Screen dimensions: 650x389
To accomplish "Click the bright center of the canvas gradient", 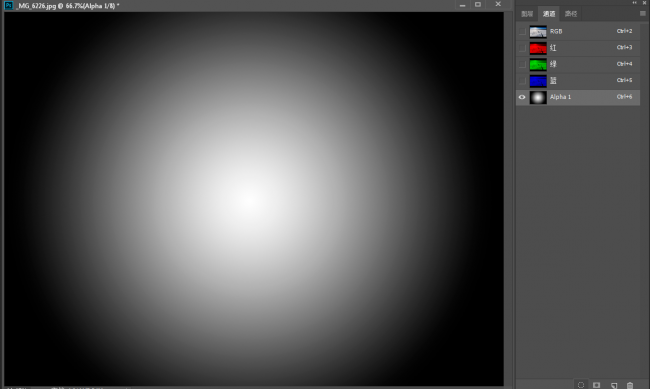I will click(x=249, y=201).
